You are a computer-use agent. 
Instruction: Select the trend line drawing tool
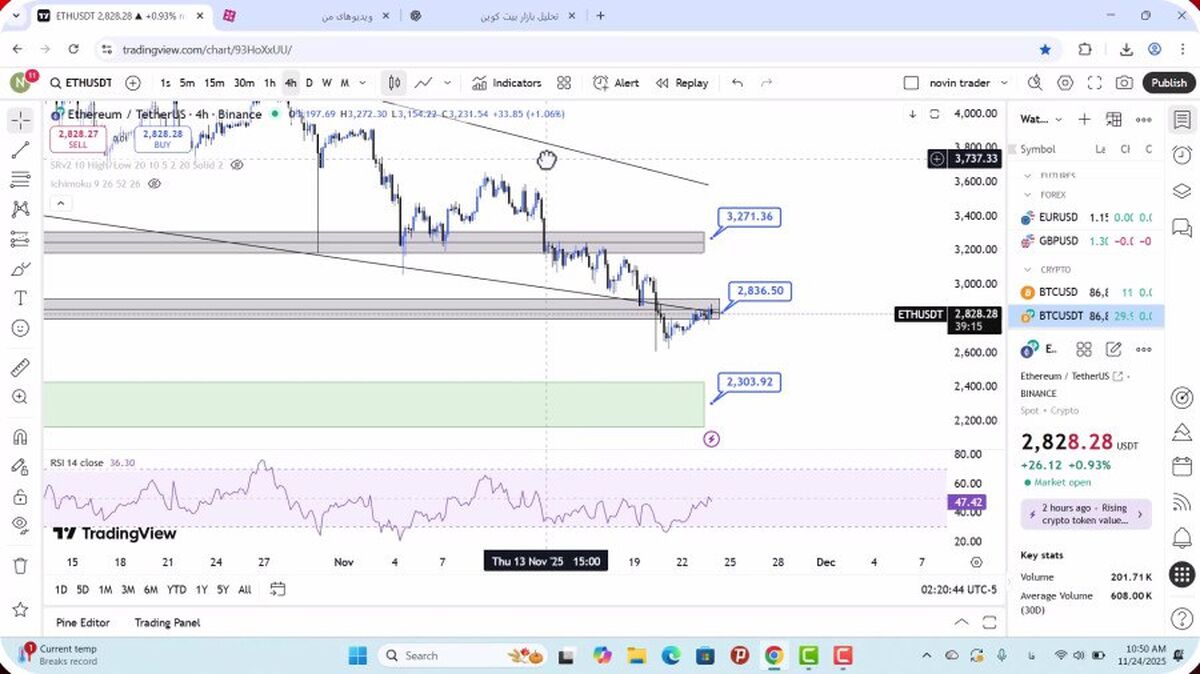point(20,150)
